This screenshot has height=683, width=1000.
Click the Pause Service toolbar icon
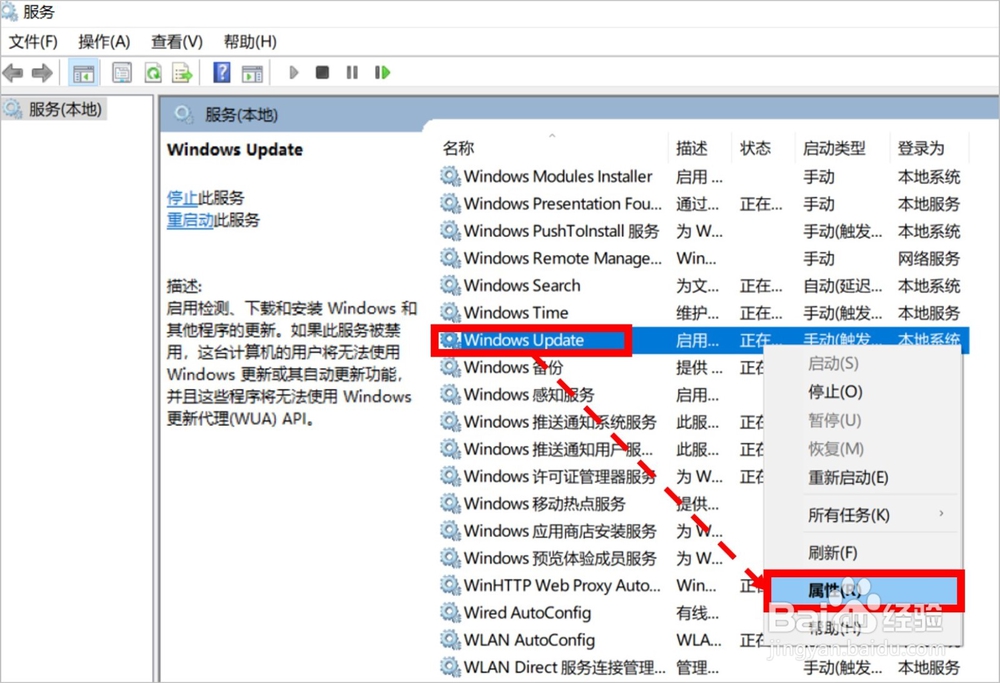352,73
